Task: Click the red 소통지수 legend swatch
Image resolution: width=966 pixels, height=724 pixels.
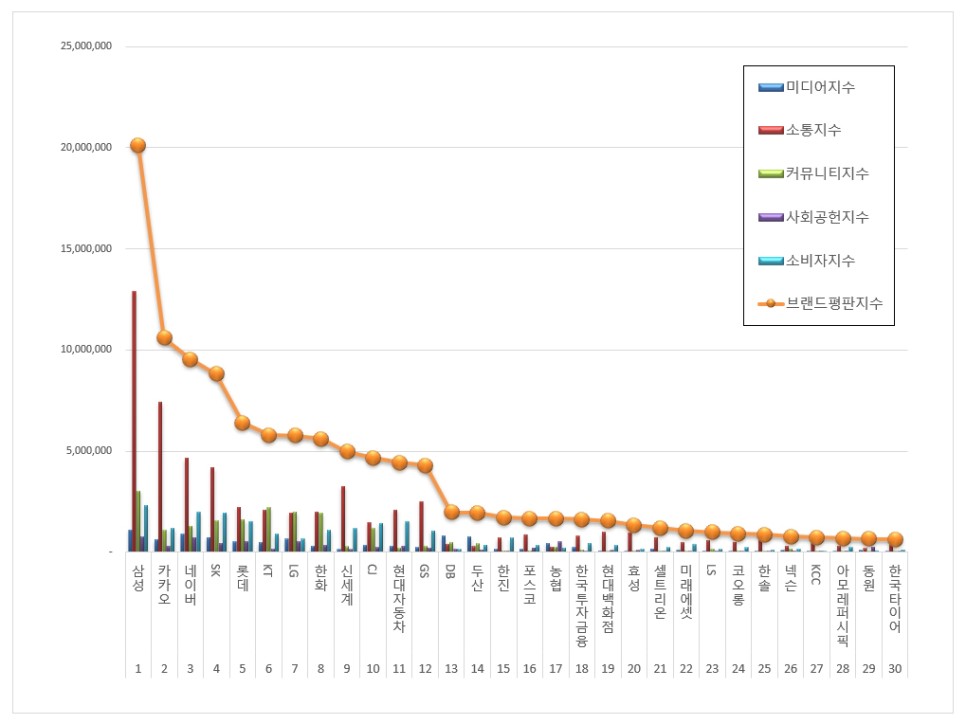Action: 771,131
